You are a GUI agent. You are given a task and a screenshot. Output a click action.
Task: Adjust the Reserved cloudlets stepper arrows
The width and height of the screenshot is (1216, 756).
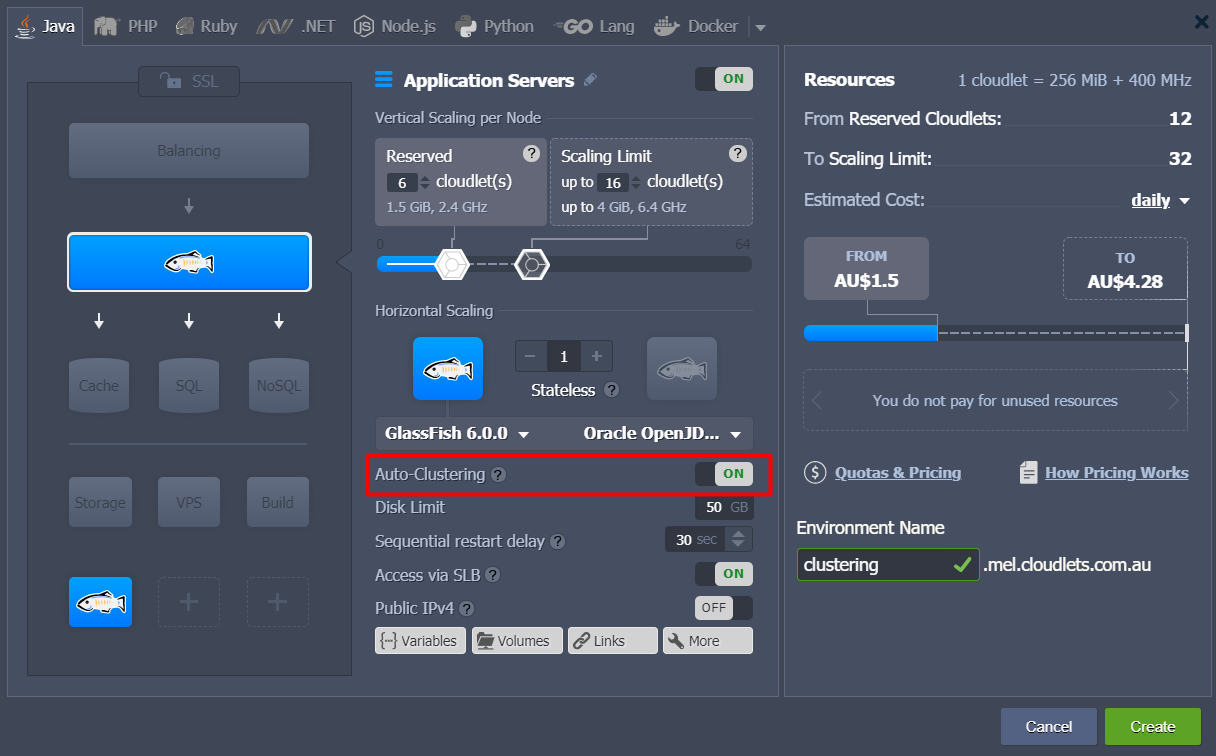425,183
